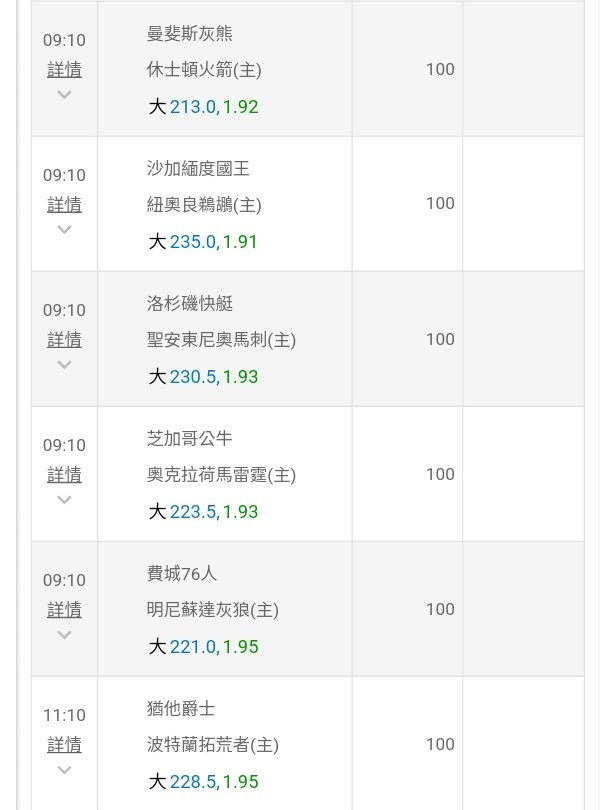Expand chevron for 洛杉磯快艇 row
The width and height of the screenshot is (616, 810).
[64, 365]
